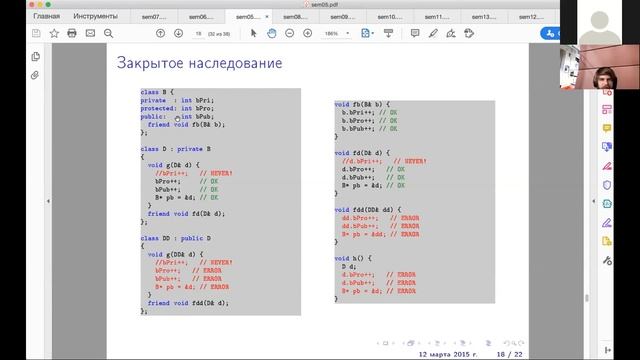Screen dimensions: 640x360
Task: Open the find text magnifier icon
Action: click(108, 33)
